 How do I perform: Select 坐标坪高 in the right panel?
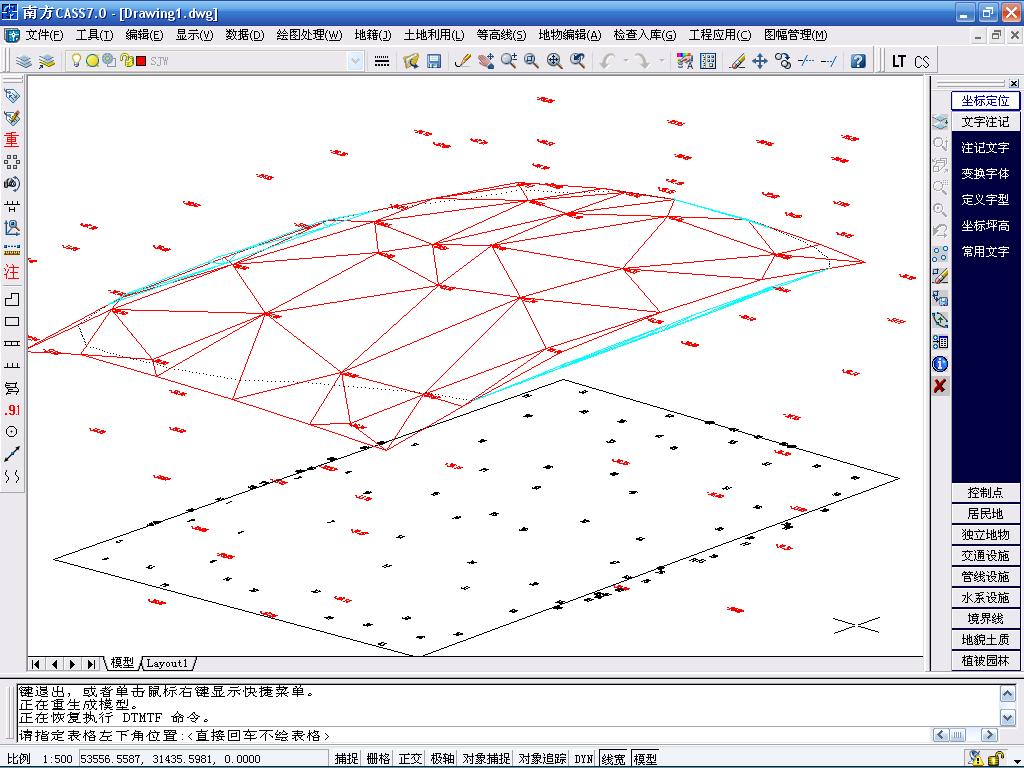click(x=985, y=226)
